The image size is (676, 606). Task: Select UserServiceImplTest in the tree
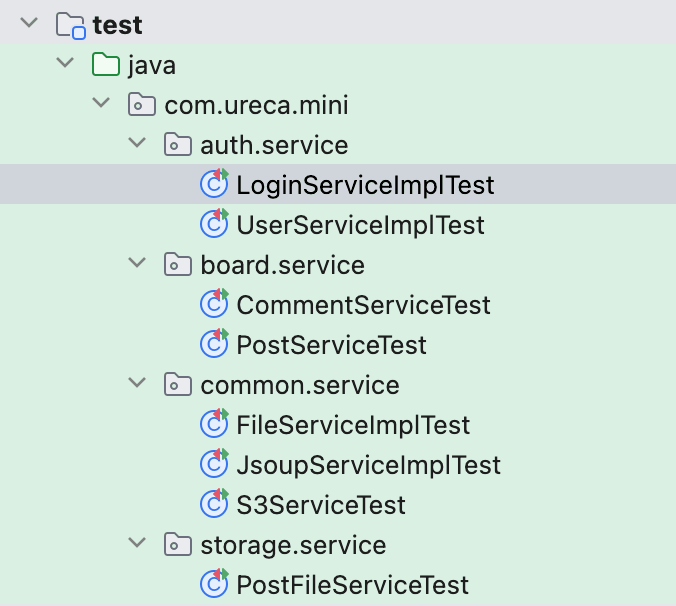tap(360, 225)
